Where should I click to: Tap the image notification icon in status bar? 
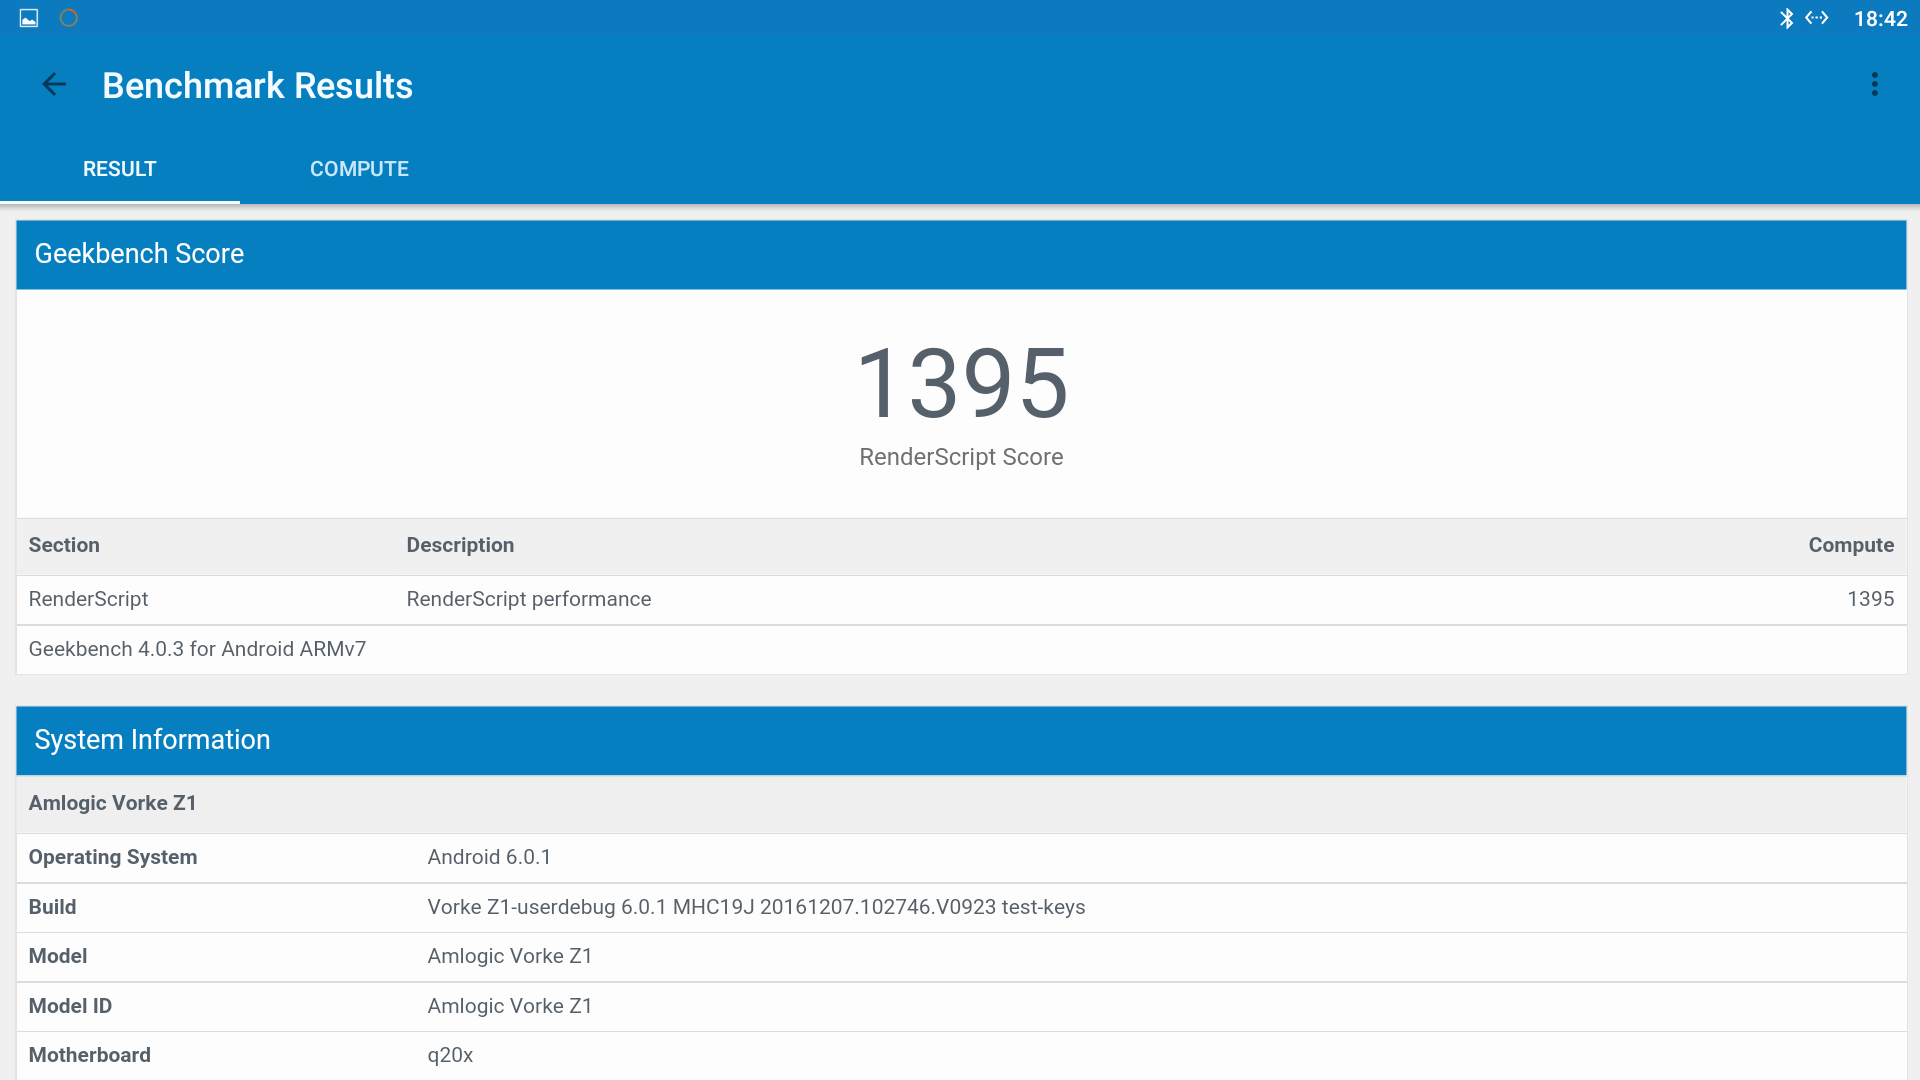tap(29, 18)
